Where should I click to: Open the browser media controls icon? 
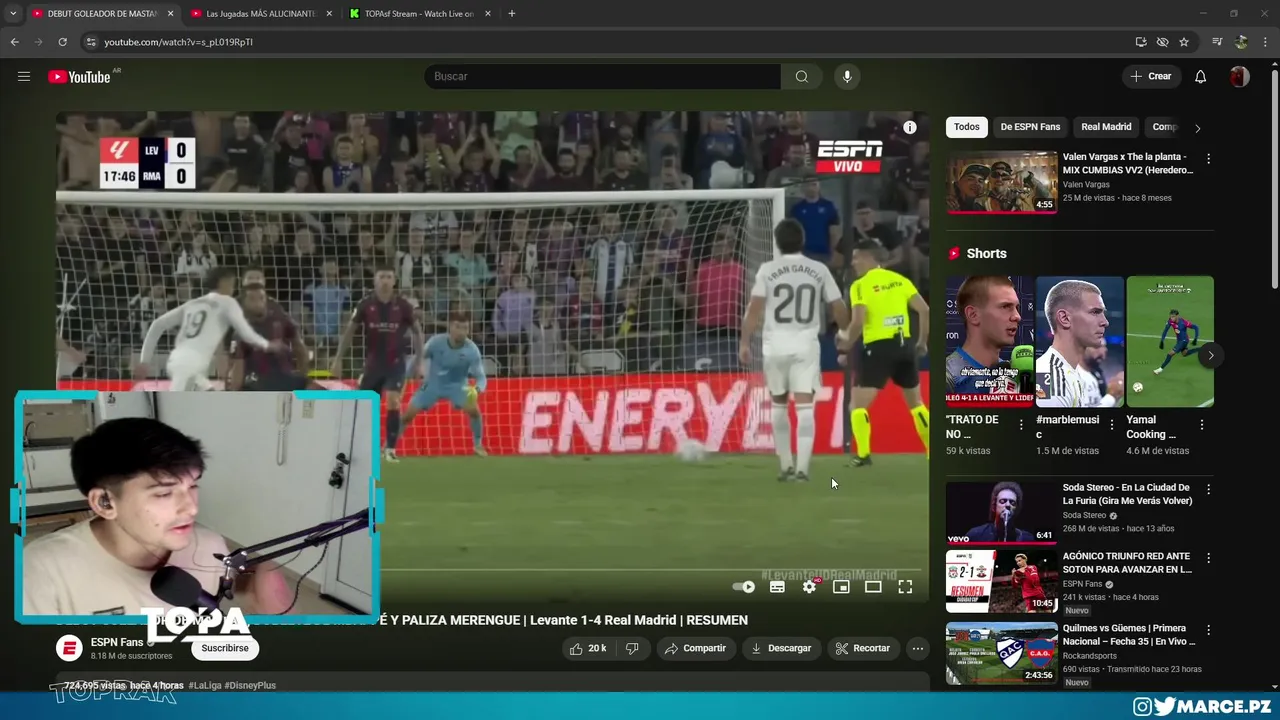click(1217, 42)
